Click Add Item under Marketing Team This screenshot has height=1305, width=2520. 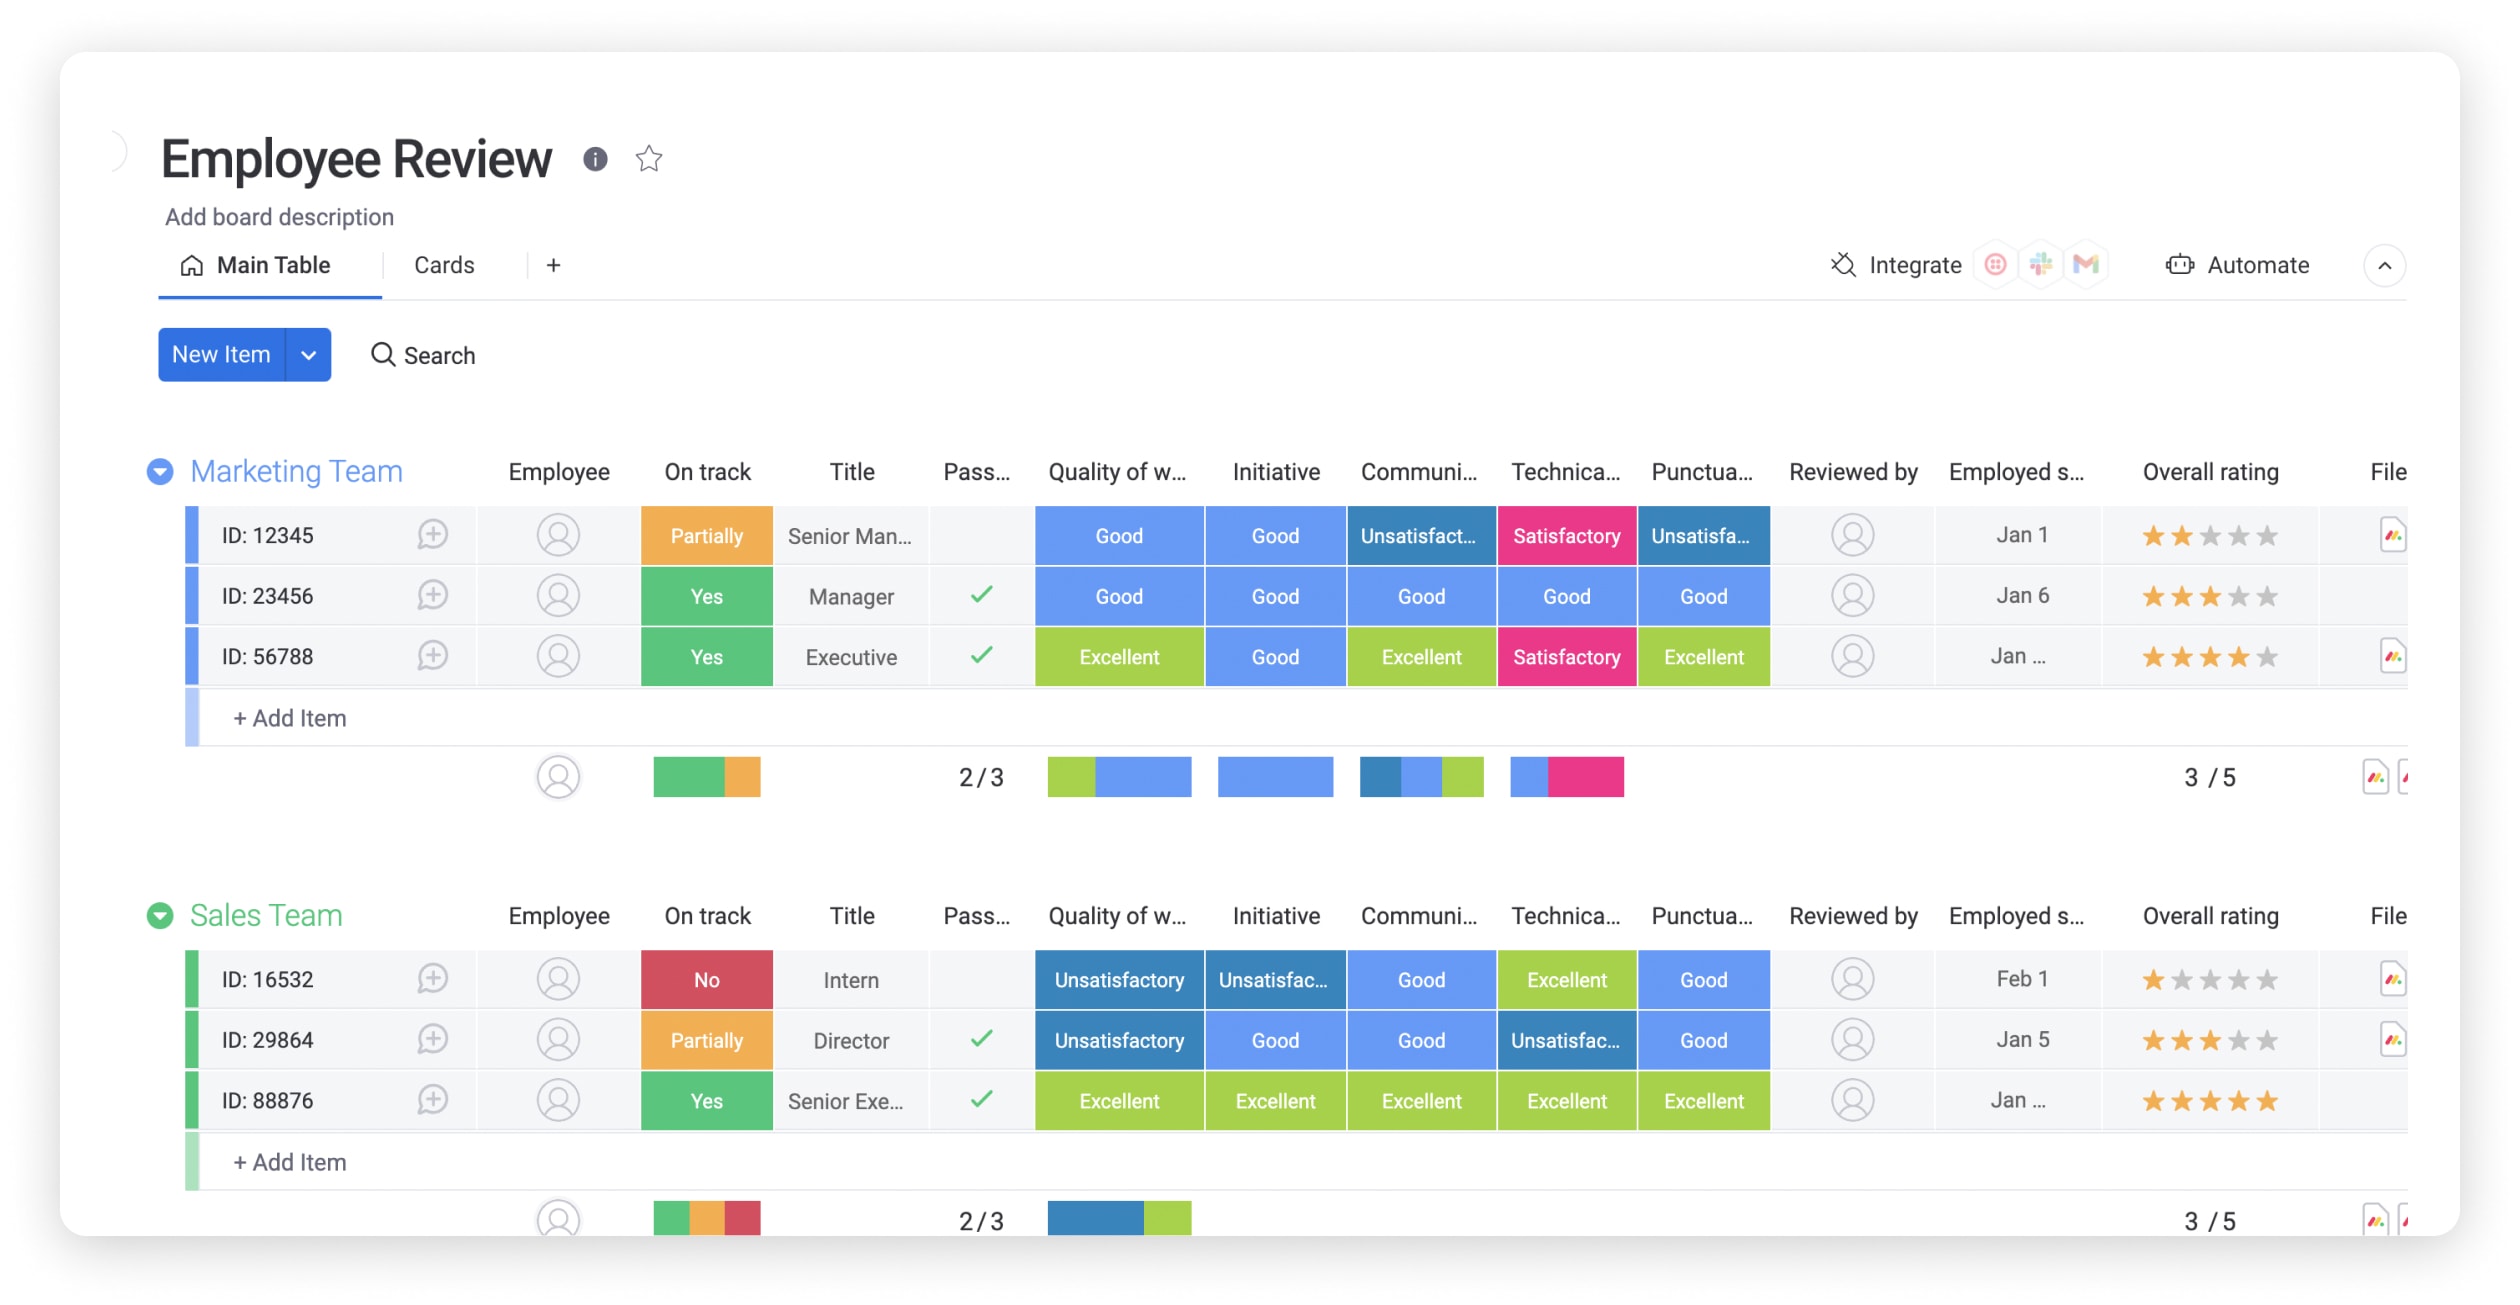pyautogui.click(x=290, y=718)
